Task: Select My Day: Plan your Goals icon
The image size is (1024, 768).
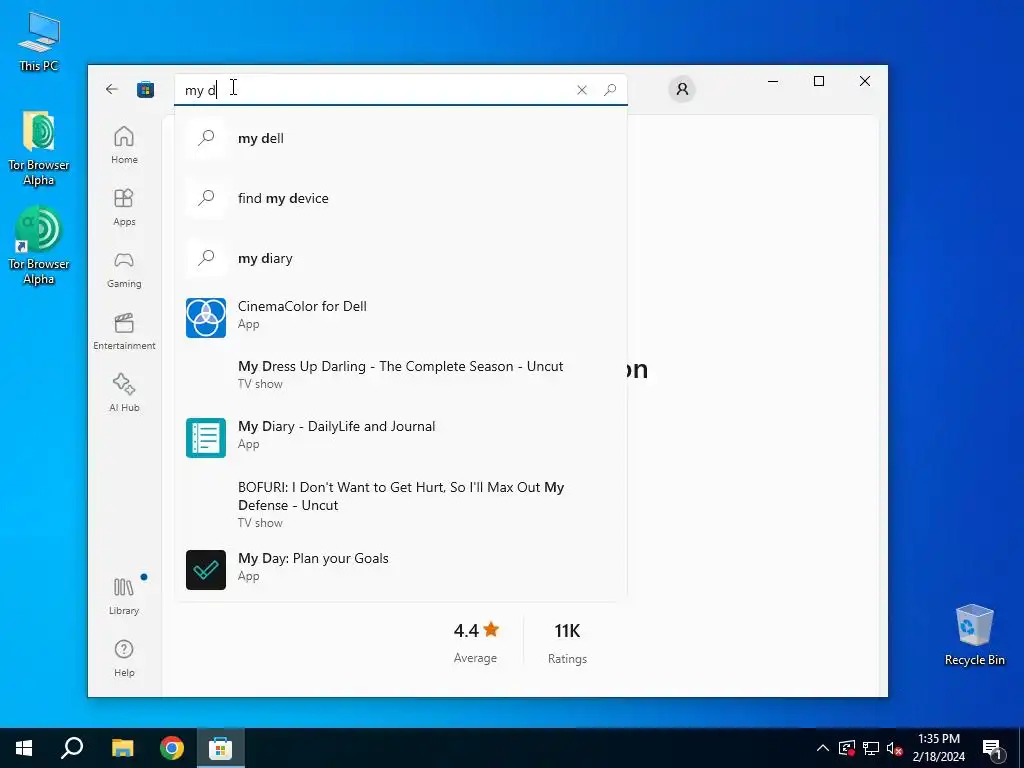Action: 206,569
